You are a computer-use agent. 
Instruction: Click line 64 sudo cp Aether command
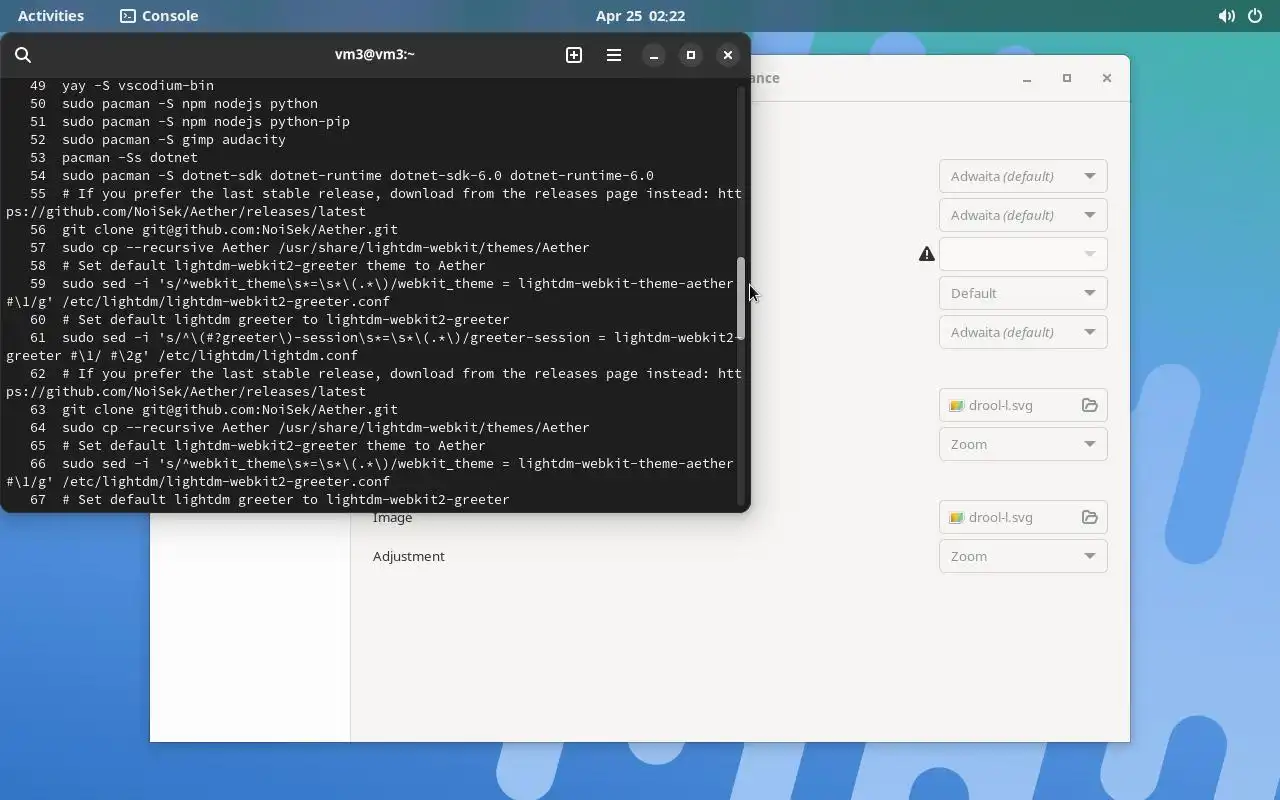[x=326, y=428]
